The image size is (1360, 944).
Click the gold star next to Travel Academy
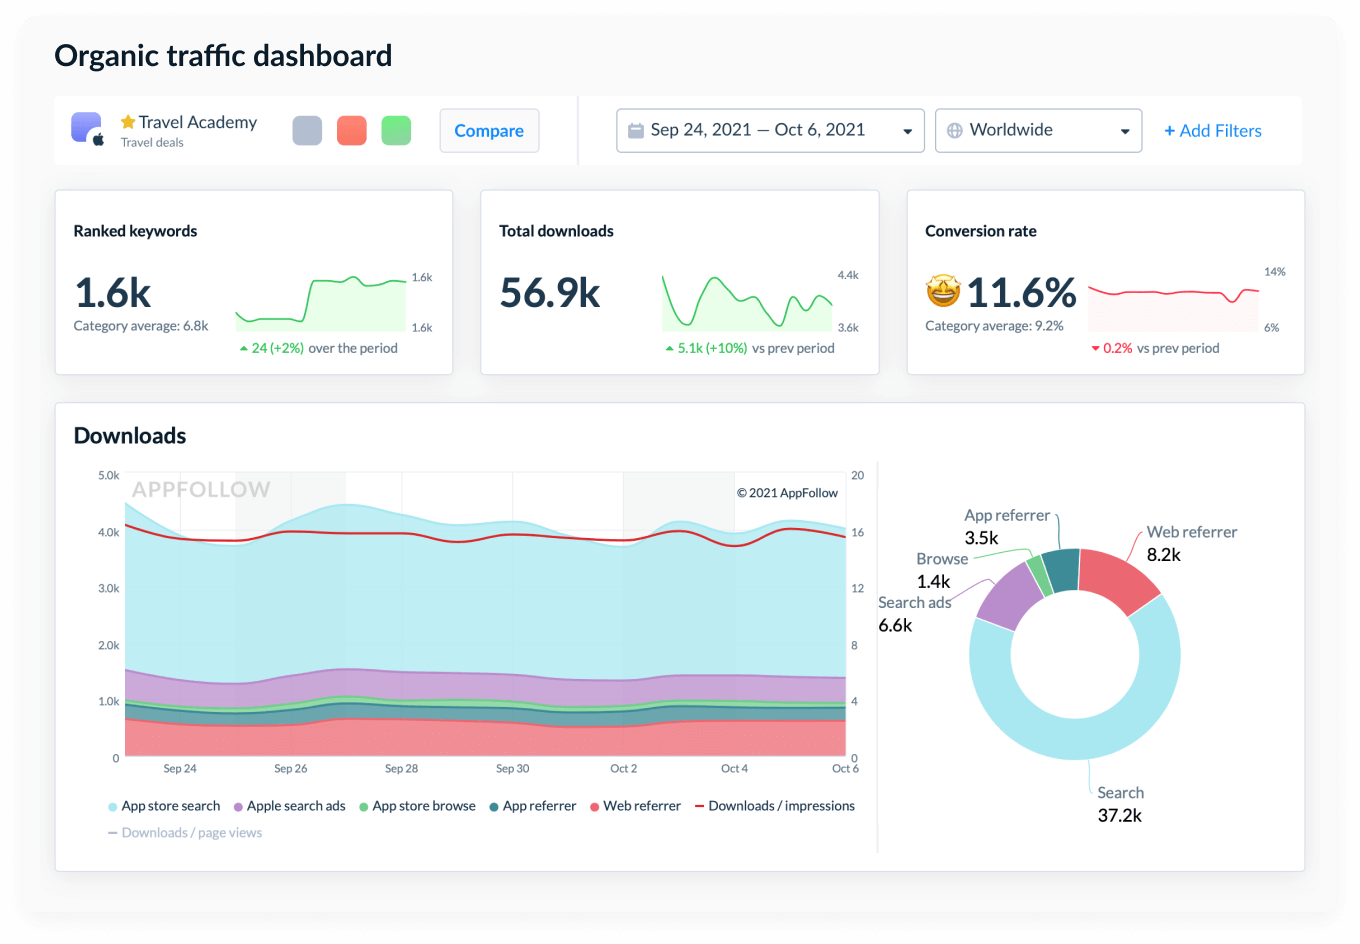pyautogui.click(x=128, y=122)
